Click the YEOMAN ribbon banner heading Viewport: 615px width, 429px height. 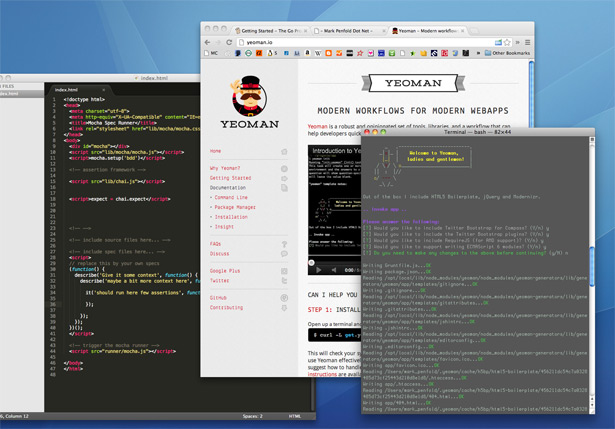pyautogui.click(x=413, y=83)
